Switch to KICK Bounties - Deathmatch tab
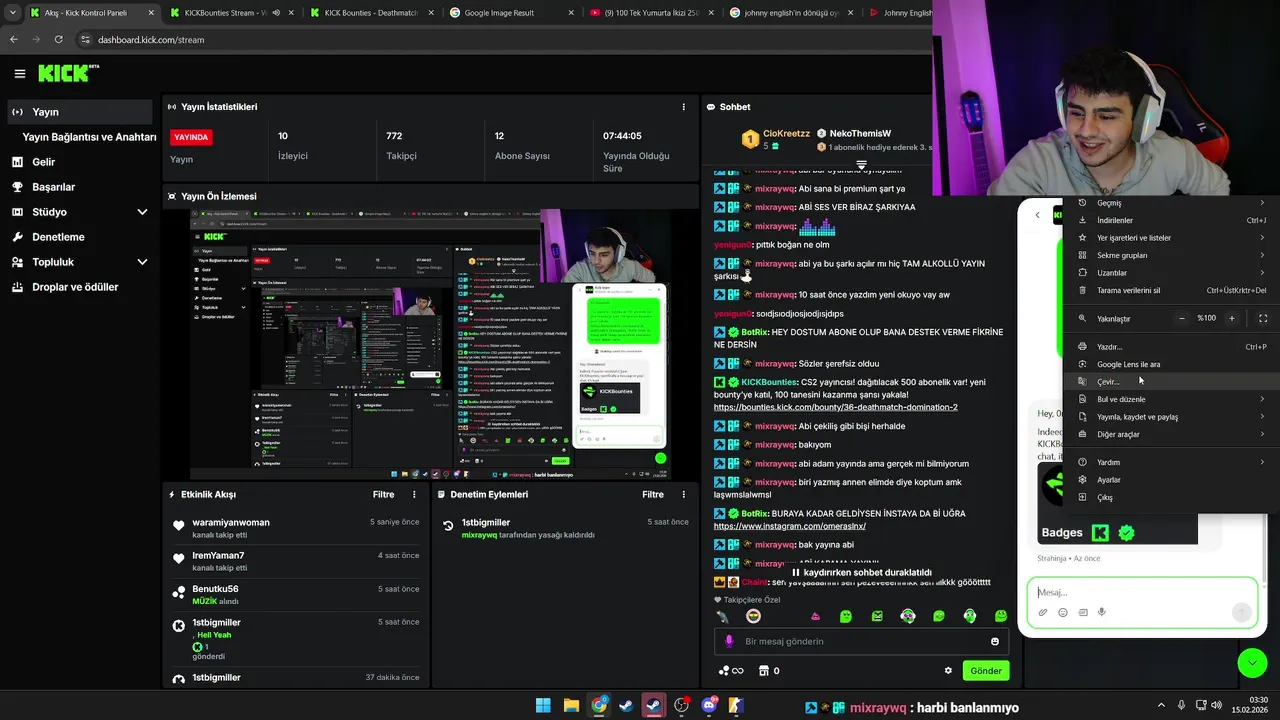This screenshot has width=1280, height=720. (x=369, y=13)
